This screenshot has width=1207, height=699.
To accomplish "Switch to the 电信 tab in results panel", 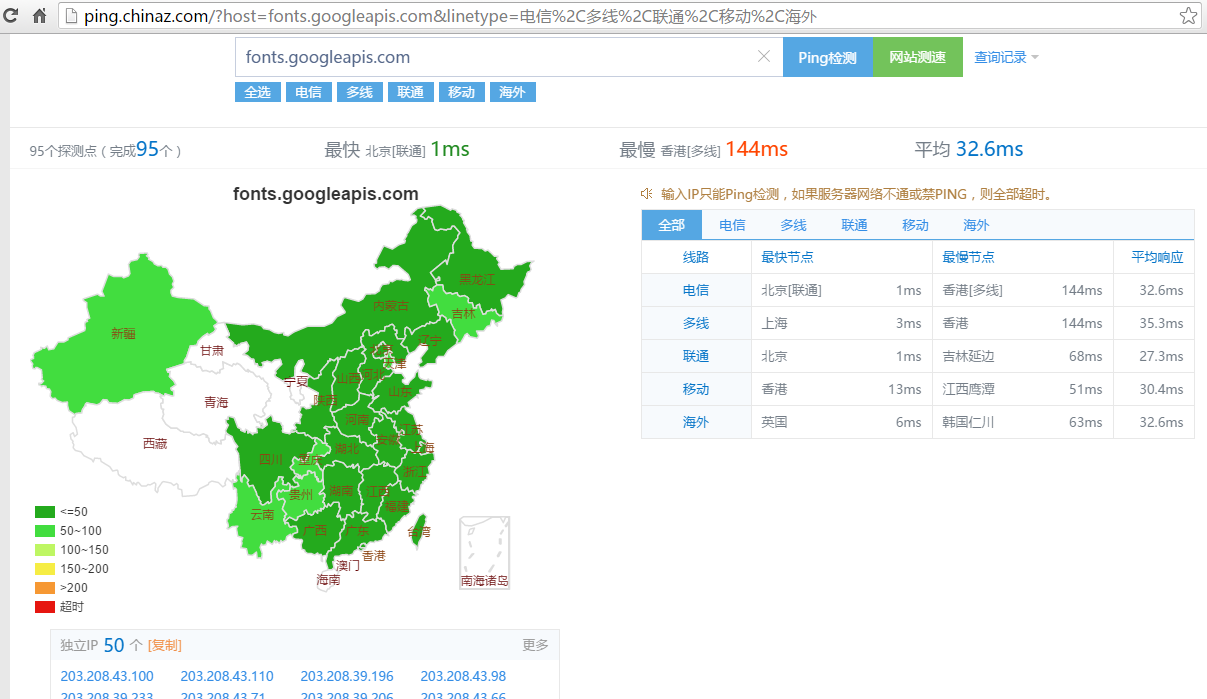I will [x=732, y=225].
